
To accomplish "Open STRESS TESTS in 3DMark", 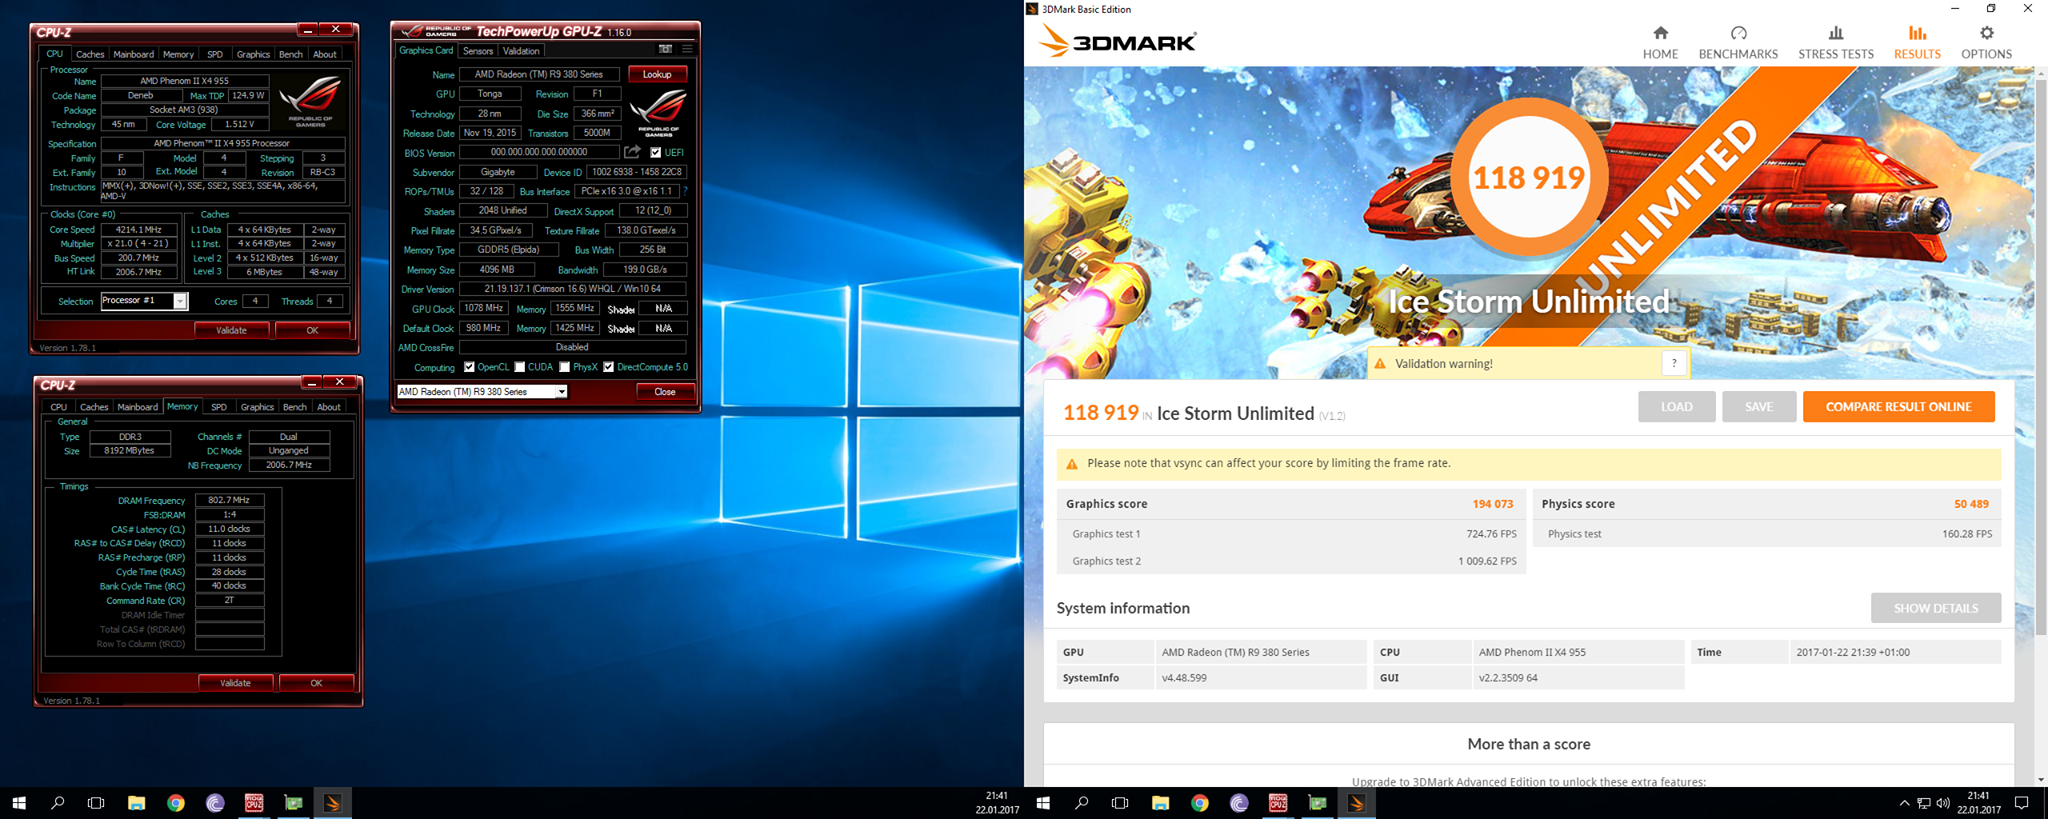I will point(1836,43).
